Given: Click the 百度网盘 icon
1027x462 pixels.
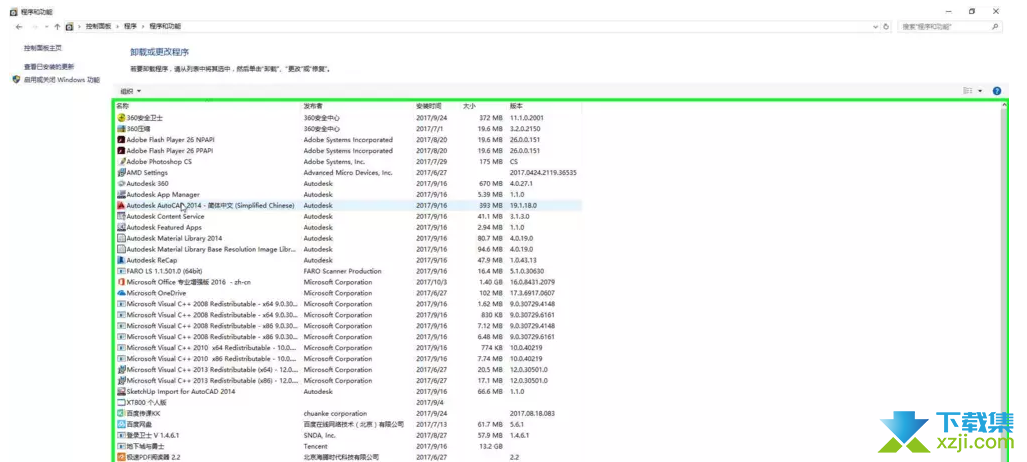Looking at the screenshot, I should click(121, 425).
